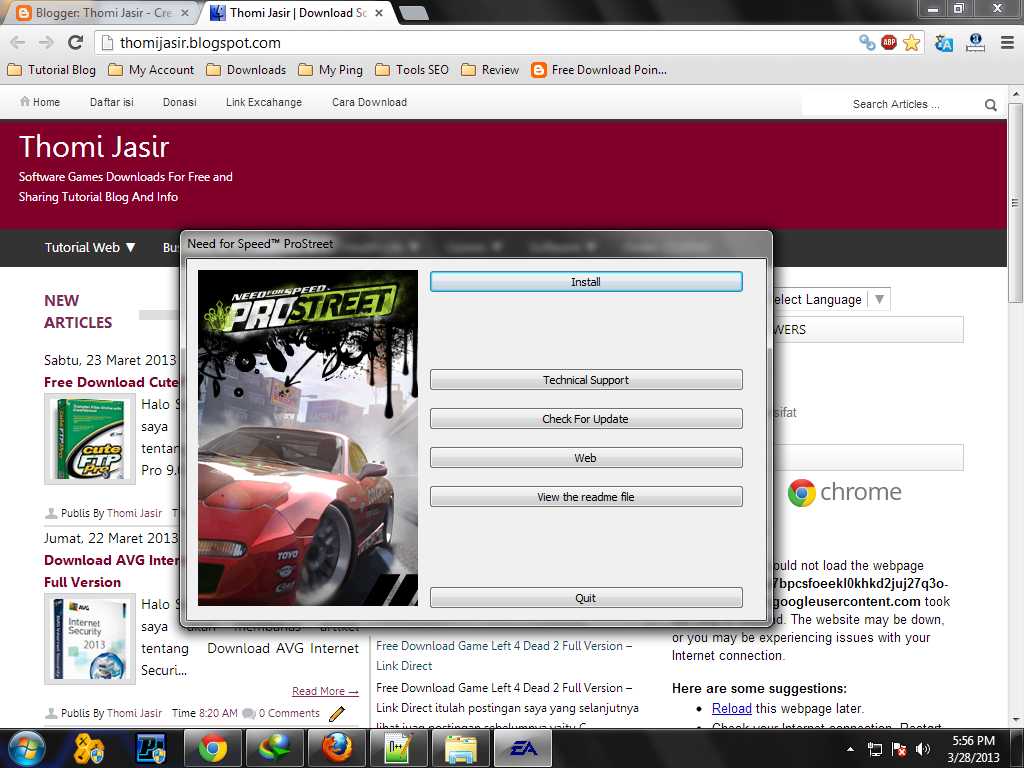Click the Thomi Jasir blog title
Screen dimensions: 1024x768
click(94, 147)
